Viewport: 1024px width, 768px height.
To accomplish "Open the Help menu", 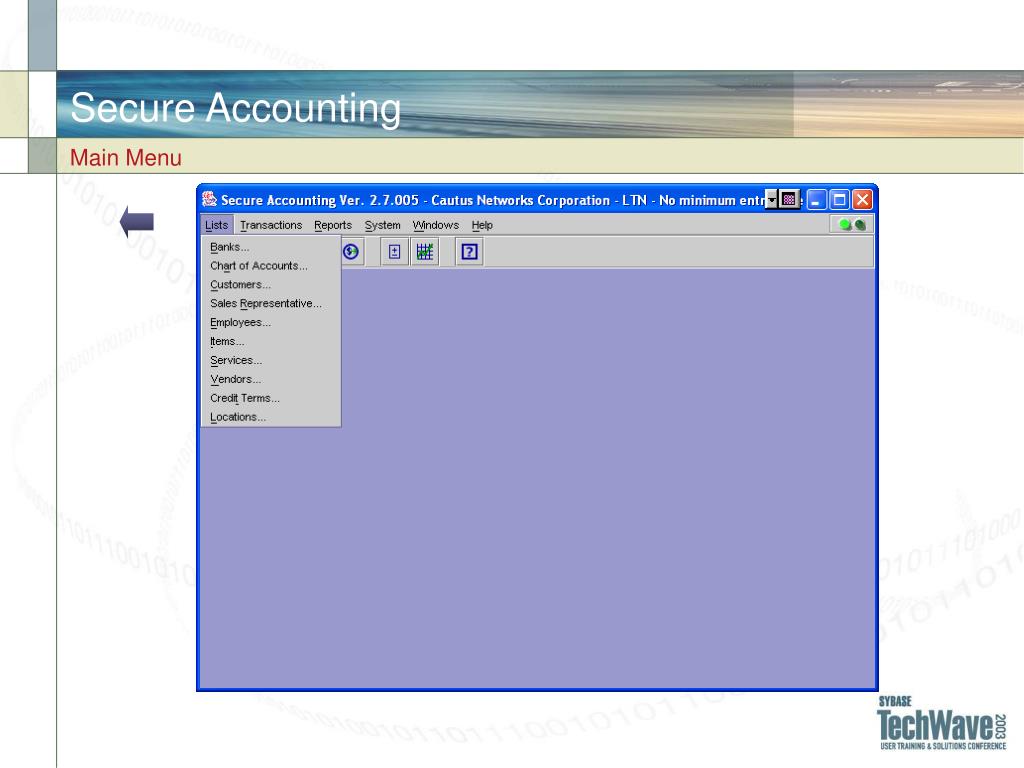I will pyautogui.click(x=482, y=225).
